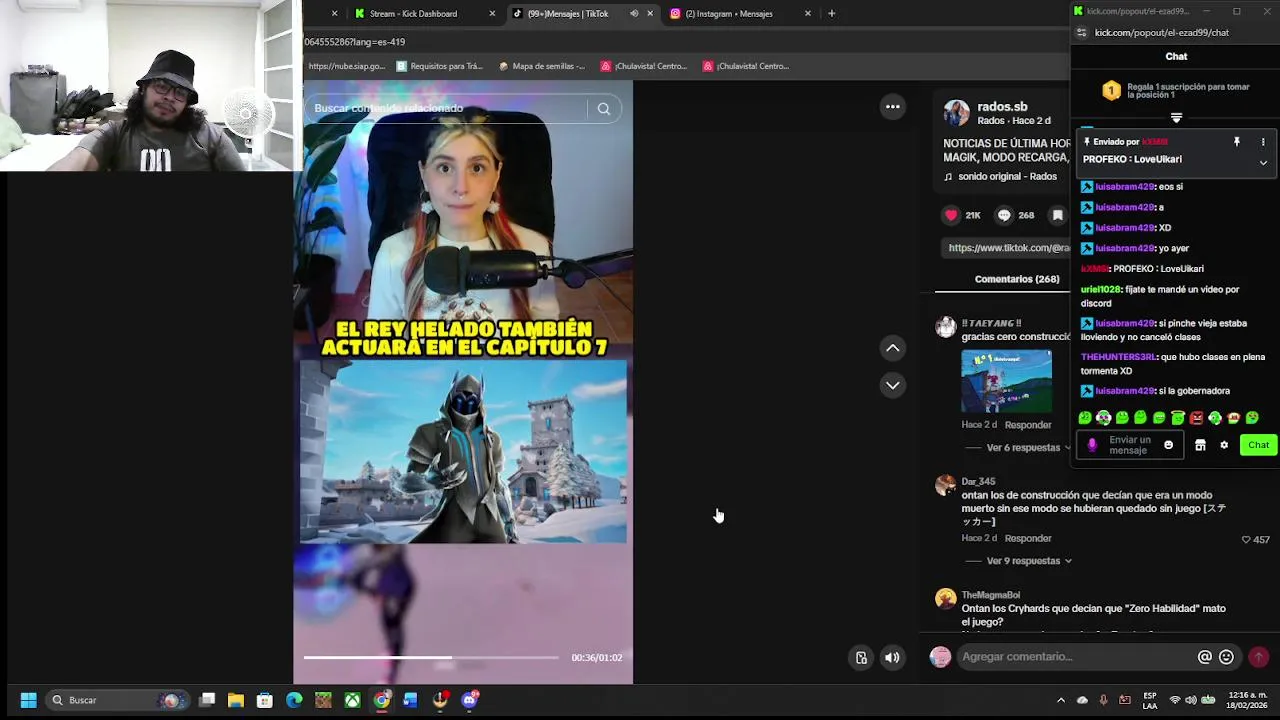1280x720 pixels.
Task: Open a new browser tab with plus
Action: point(831,14)
